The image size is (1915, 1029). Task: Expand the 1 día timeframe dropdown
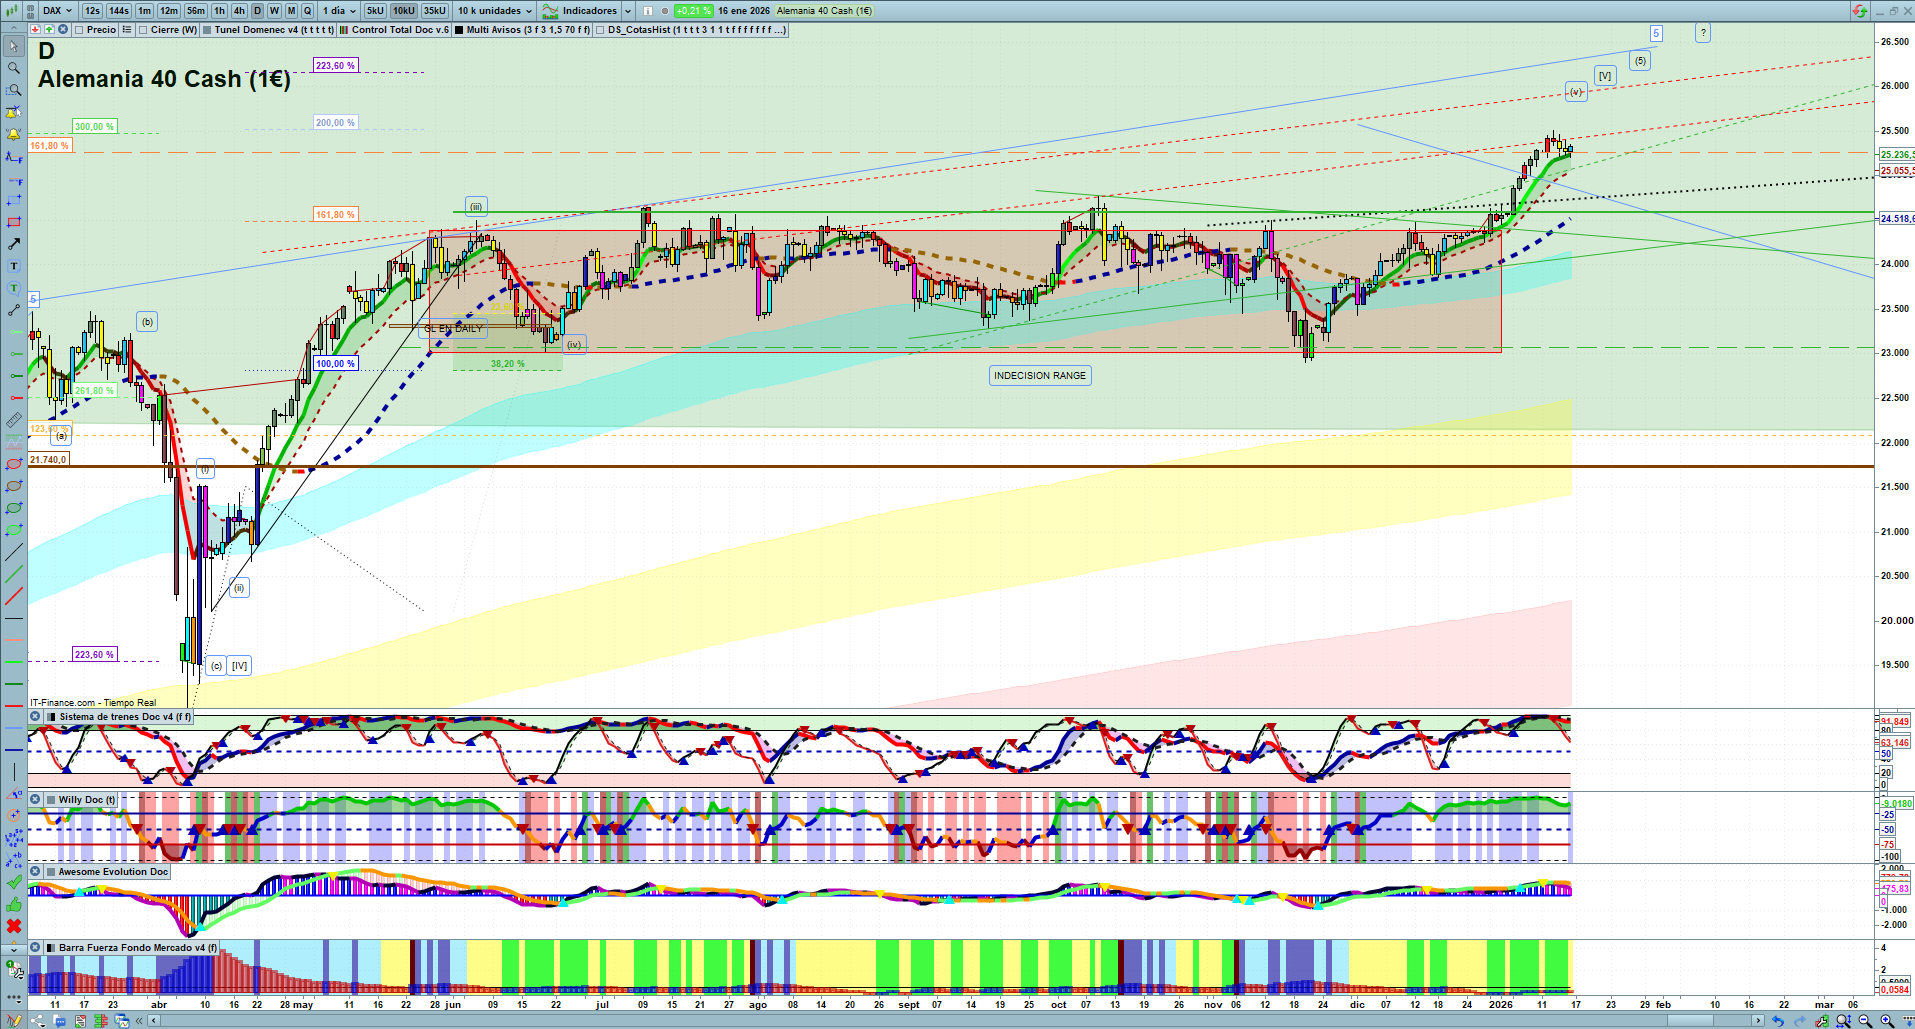pyautogui.click(x=339, y=11)
